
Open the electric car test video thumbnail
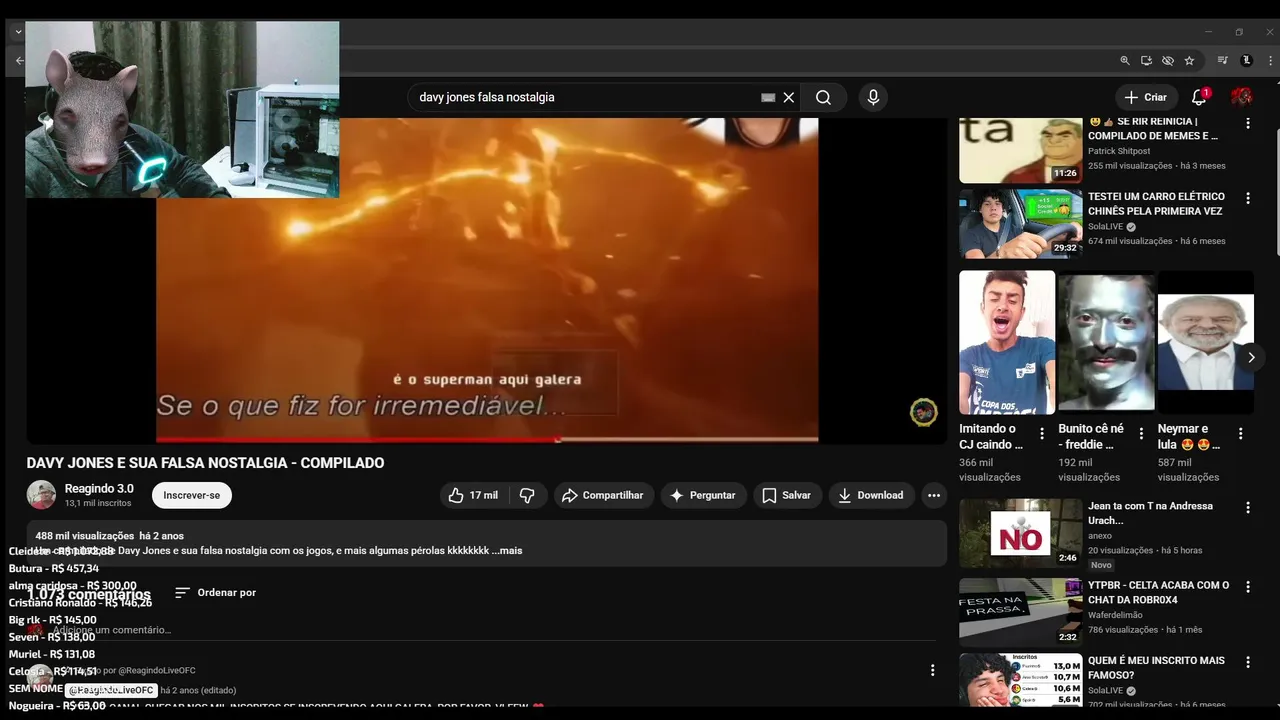coord(1020,224)
